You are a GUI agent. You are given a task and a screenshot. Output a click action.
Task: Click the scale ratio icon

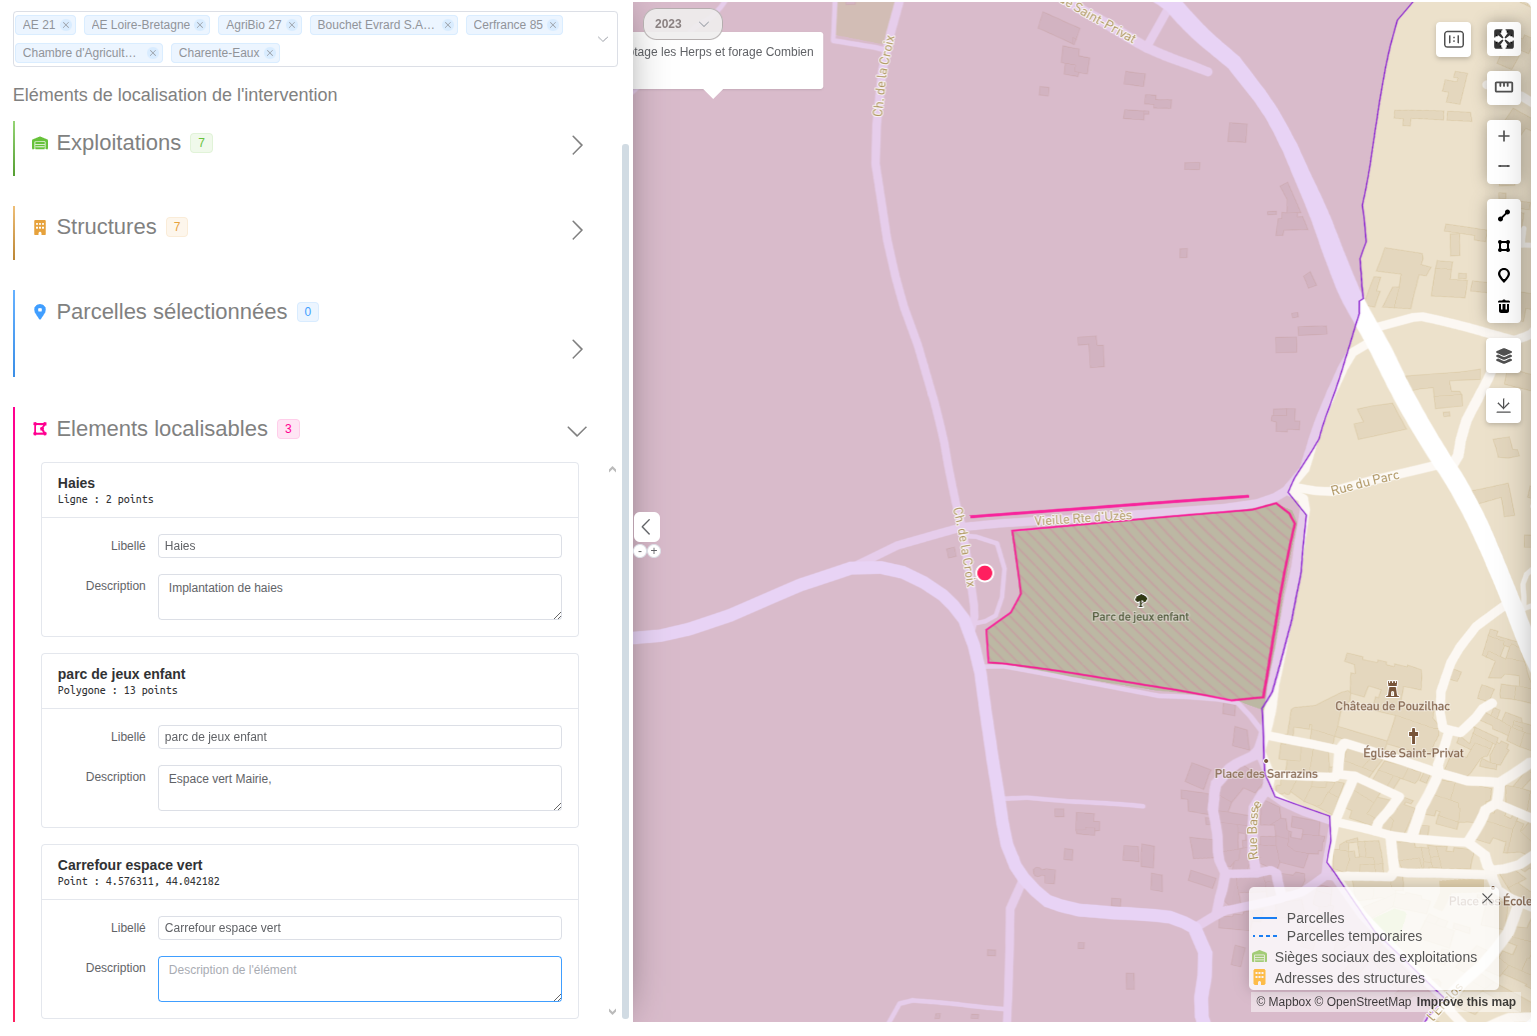(x=1453, y=39)
